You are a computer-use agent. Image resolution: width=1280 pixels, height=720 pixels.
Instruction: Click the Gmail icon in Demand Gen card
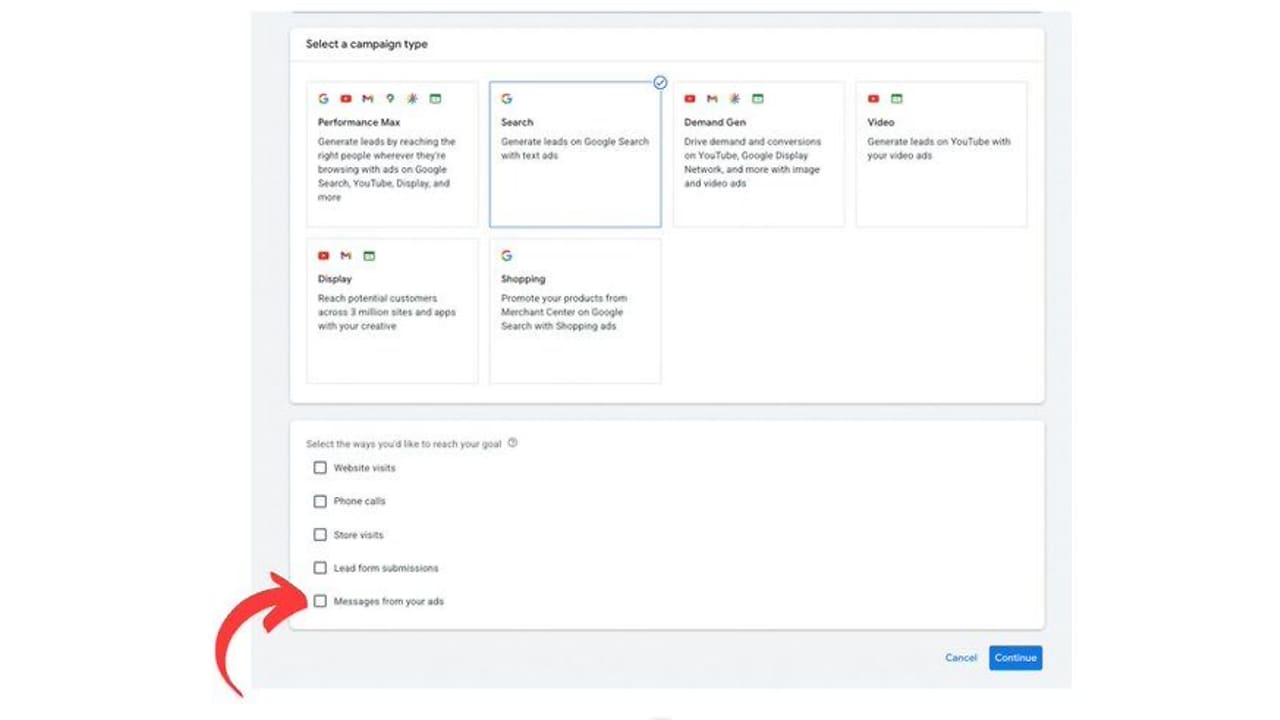pos(712,99)
